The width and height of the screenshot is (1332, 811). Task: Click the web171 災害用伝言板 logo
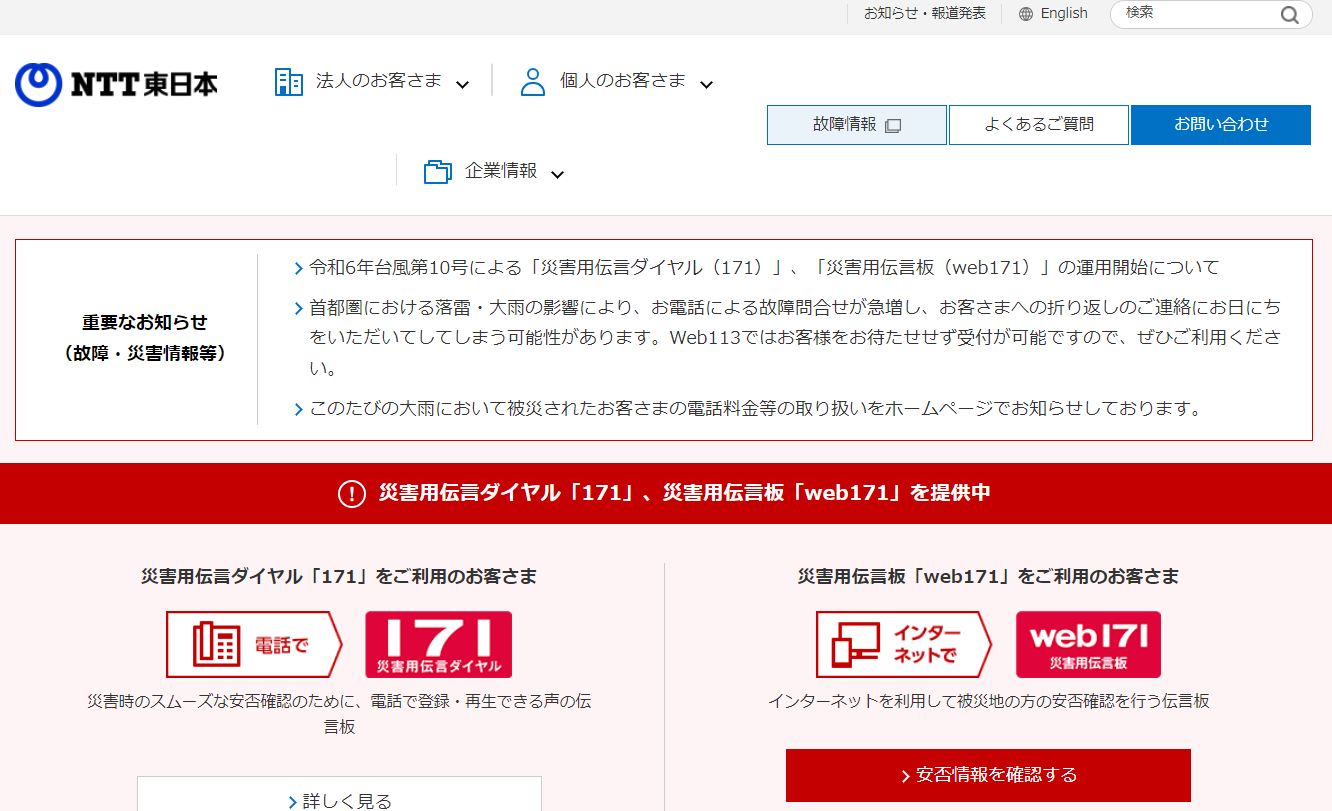[x=1088, y=645]
